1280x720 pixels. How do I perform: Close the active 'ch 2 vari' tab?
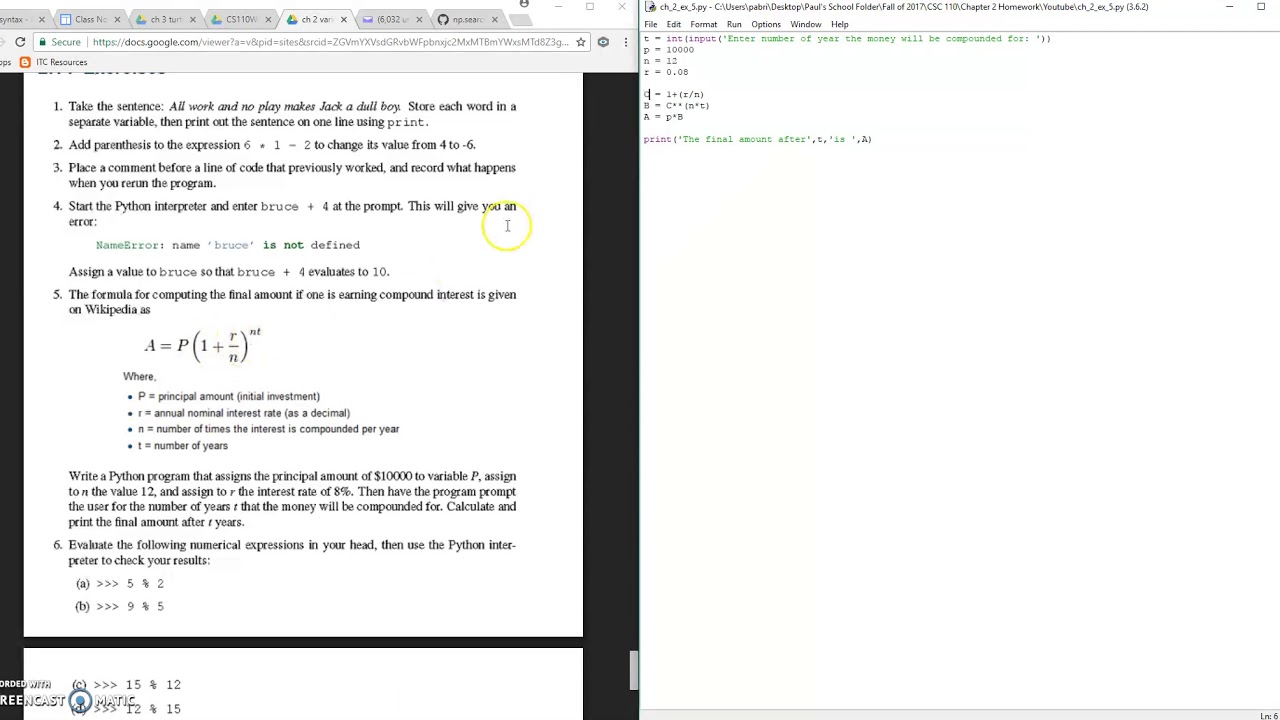343,19
